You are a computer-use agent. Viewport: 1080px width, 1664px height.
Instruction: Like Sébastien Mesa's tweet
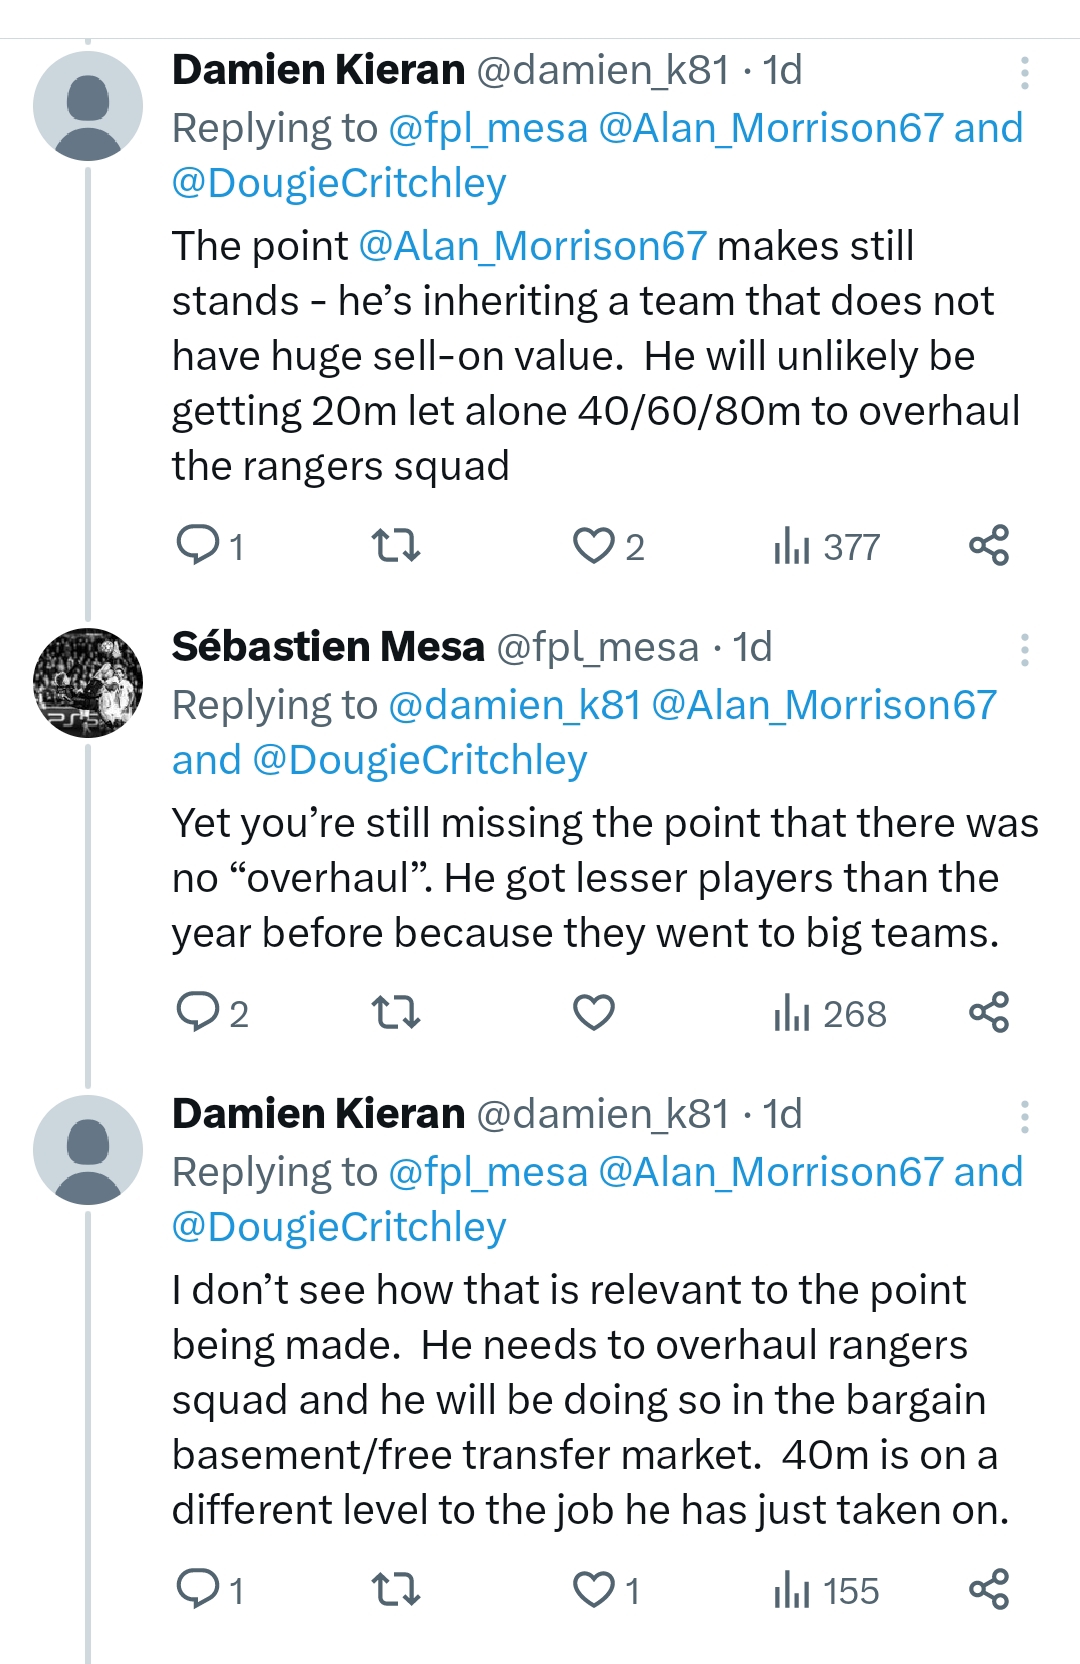[x=594, y=1013]
